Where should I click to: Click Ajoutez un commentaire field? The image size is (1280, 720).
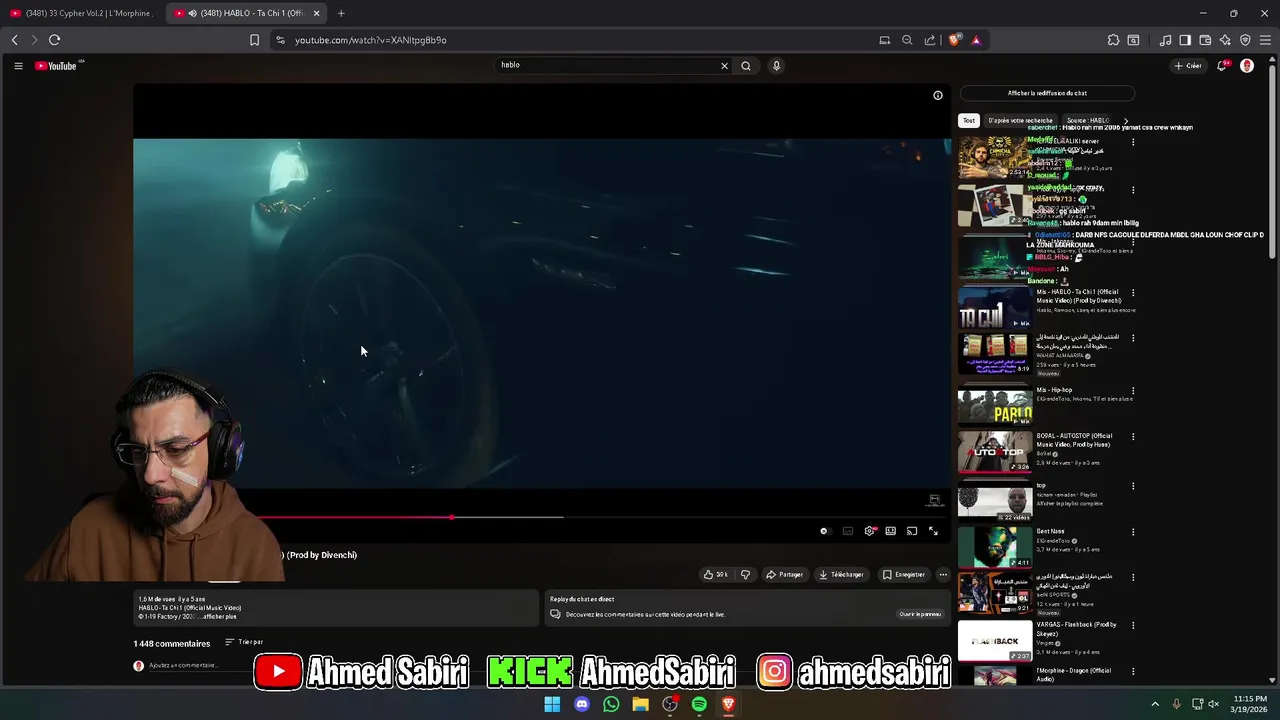coord(183,665)
